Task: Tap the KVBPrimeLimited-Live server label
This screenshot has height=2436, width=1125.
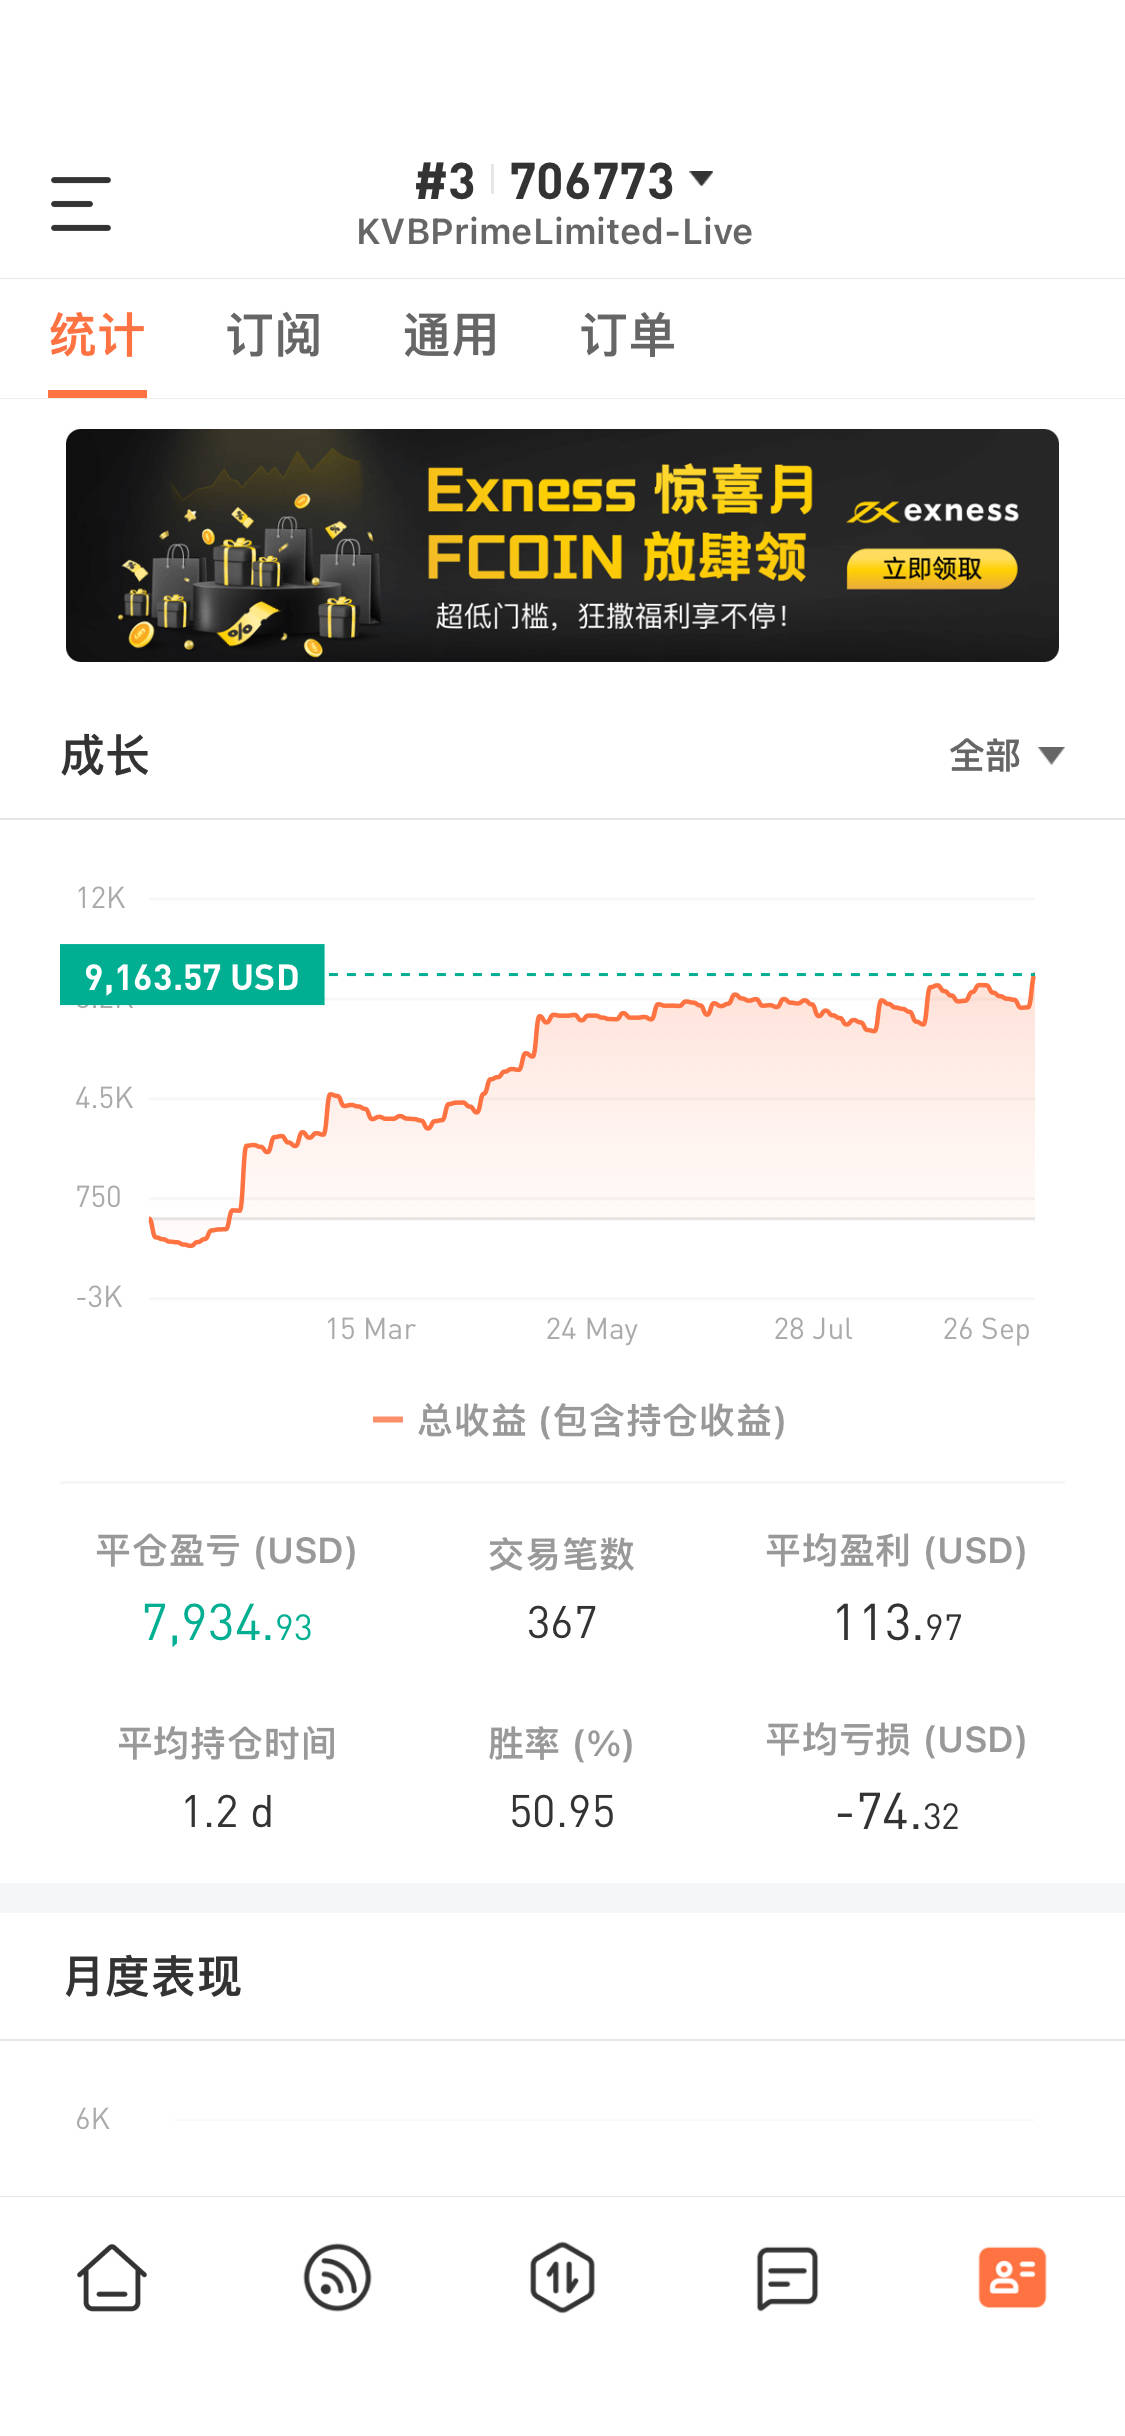Action: click(x=554, y=232)
